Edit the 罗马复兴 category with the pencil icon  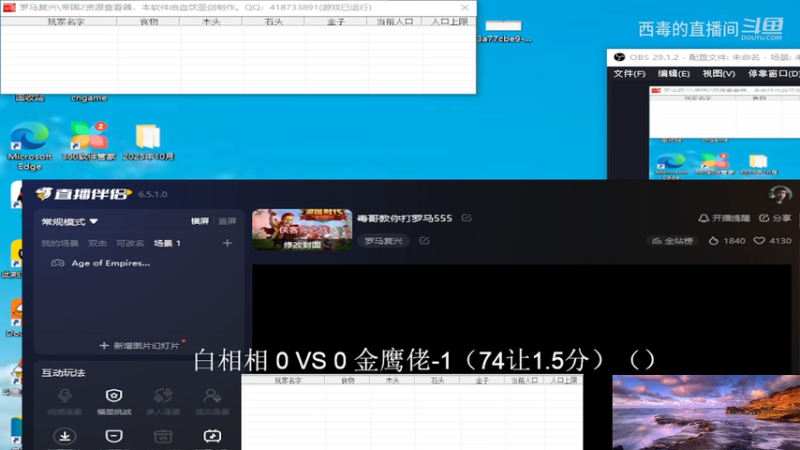pos(424,240)
